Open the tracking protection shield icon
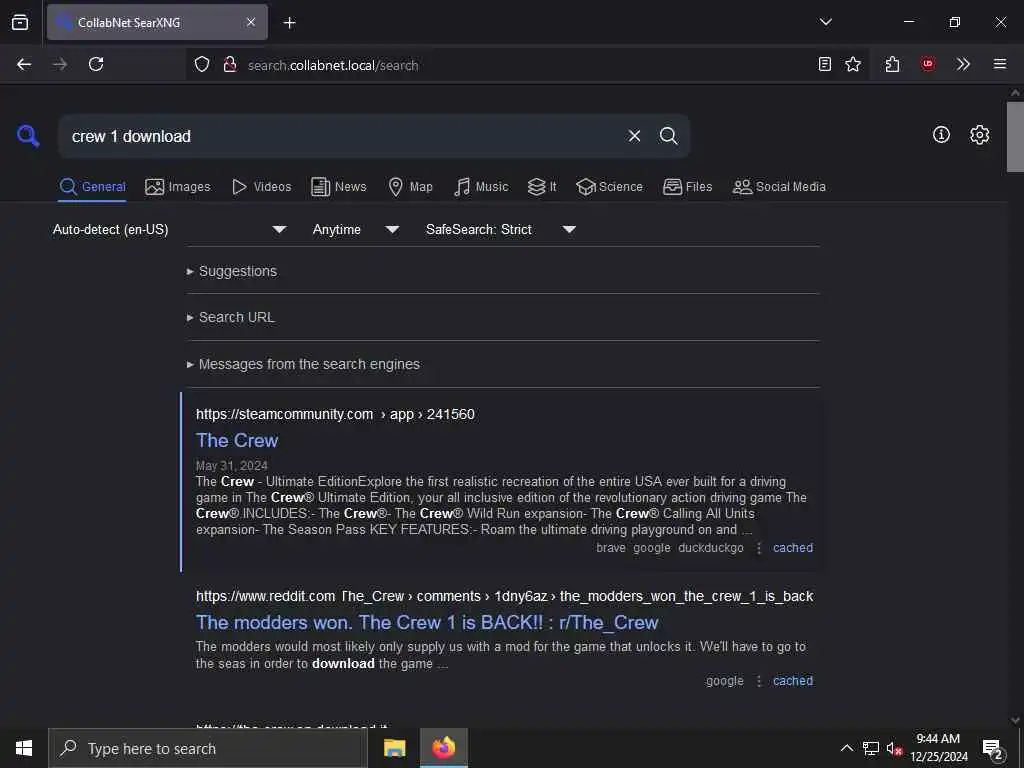 tap(202, 64)
